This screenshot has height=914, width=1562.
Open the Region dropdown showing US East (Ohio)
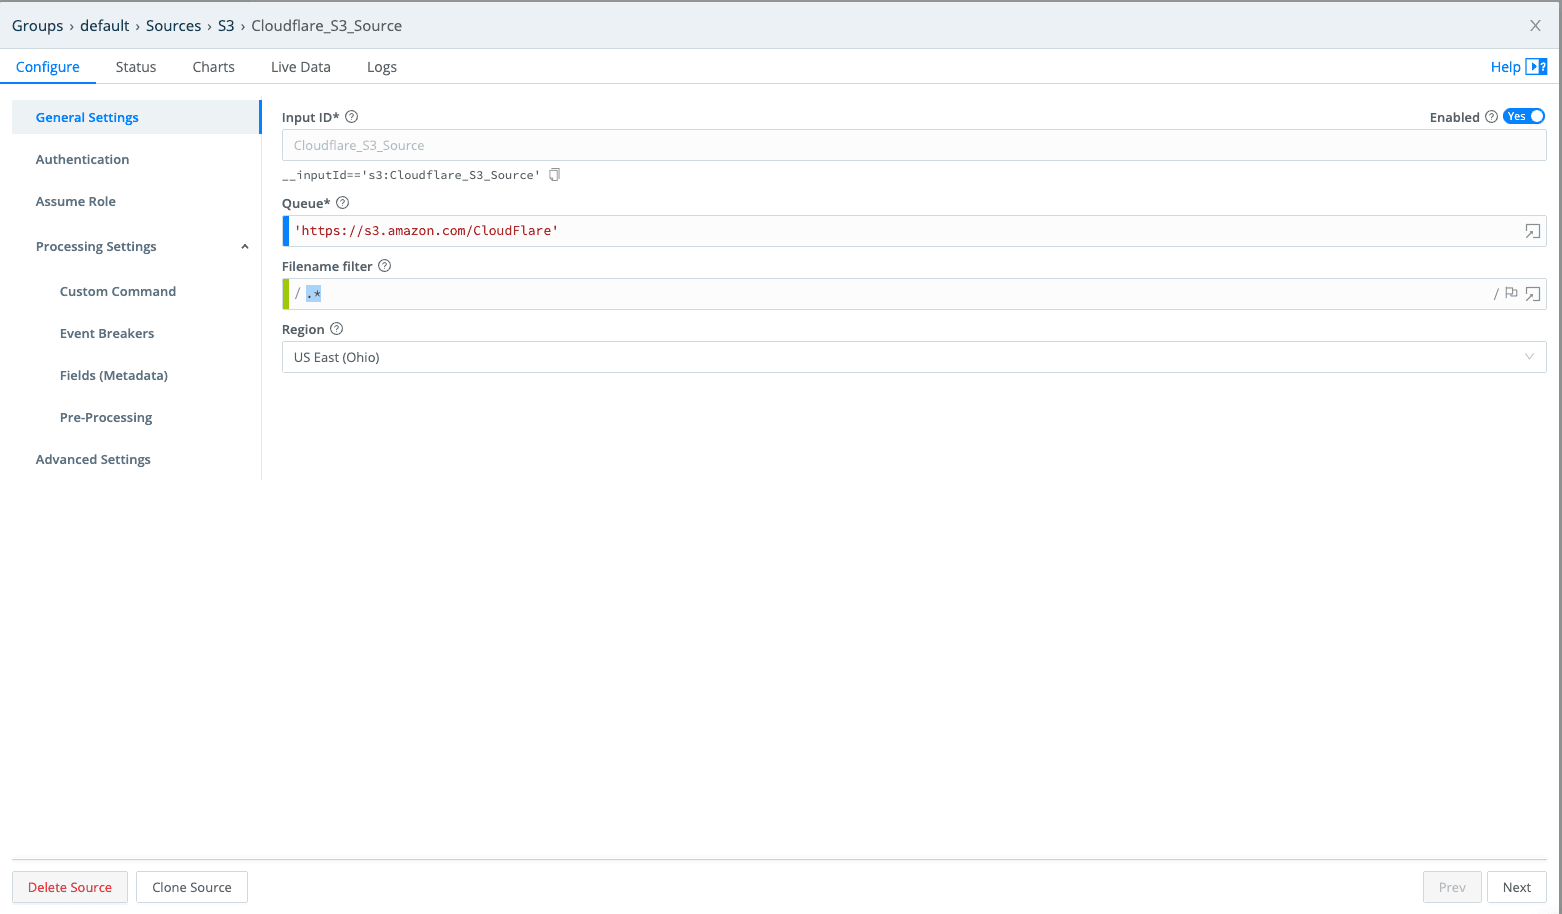(x=913, y=357)
